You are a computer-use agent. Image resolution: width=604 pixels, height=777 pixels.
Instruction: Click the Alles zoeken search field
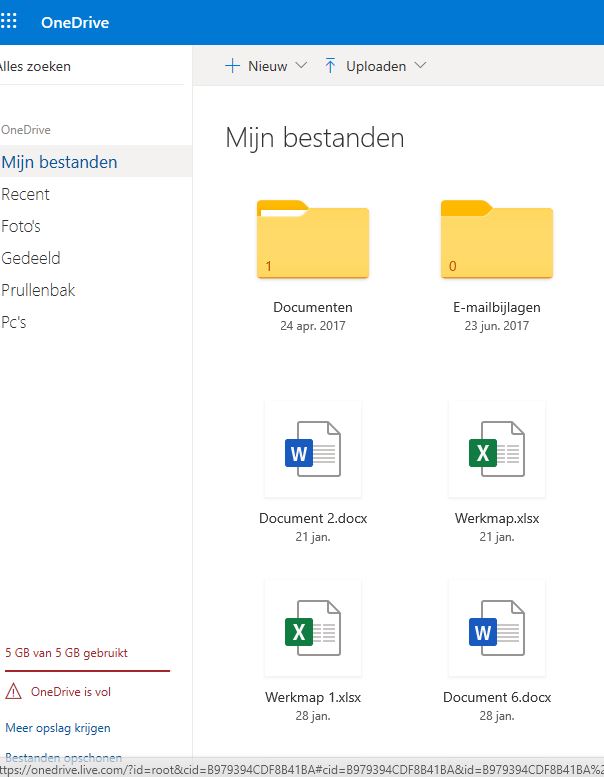tap(92, 66)
